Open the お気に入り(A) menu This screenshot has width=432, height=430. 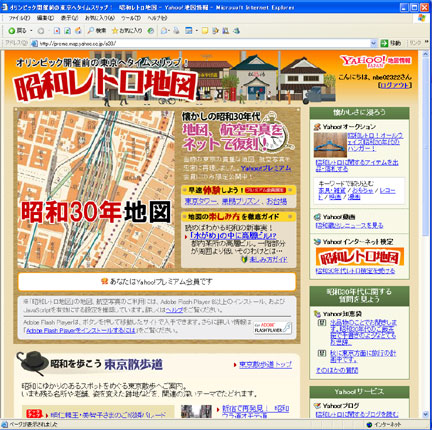tap(100, 18)
